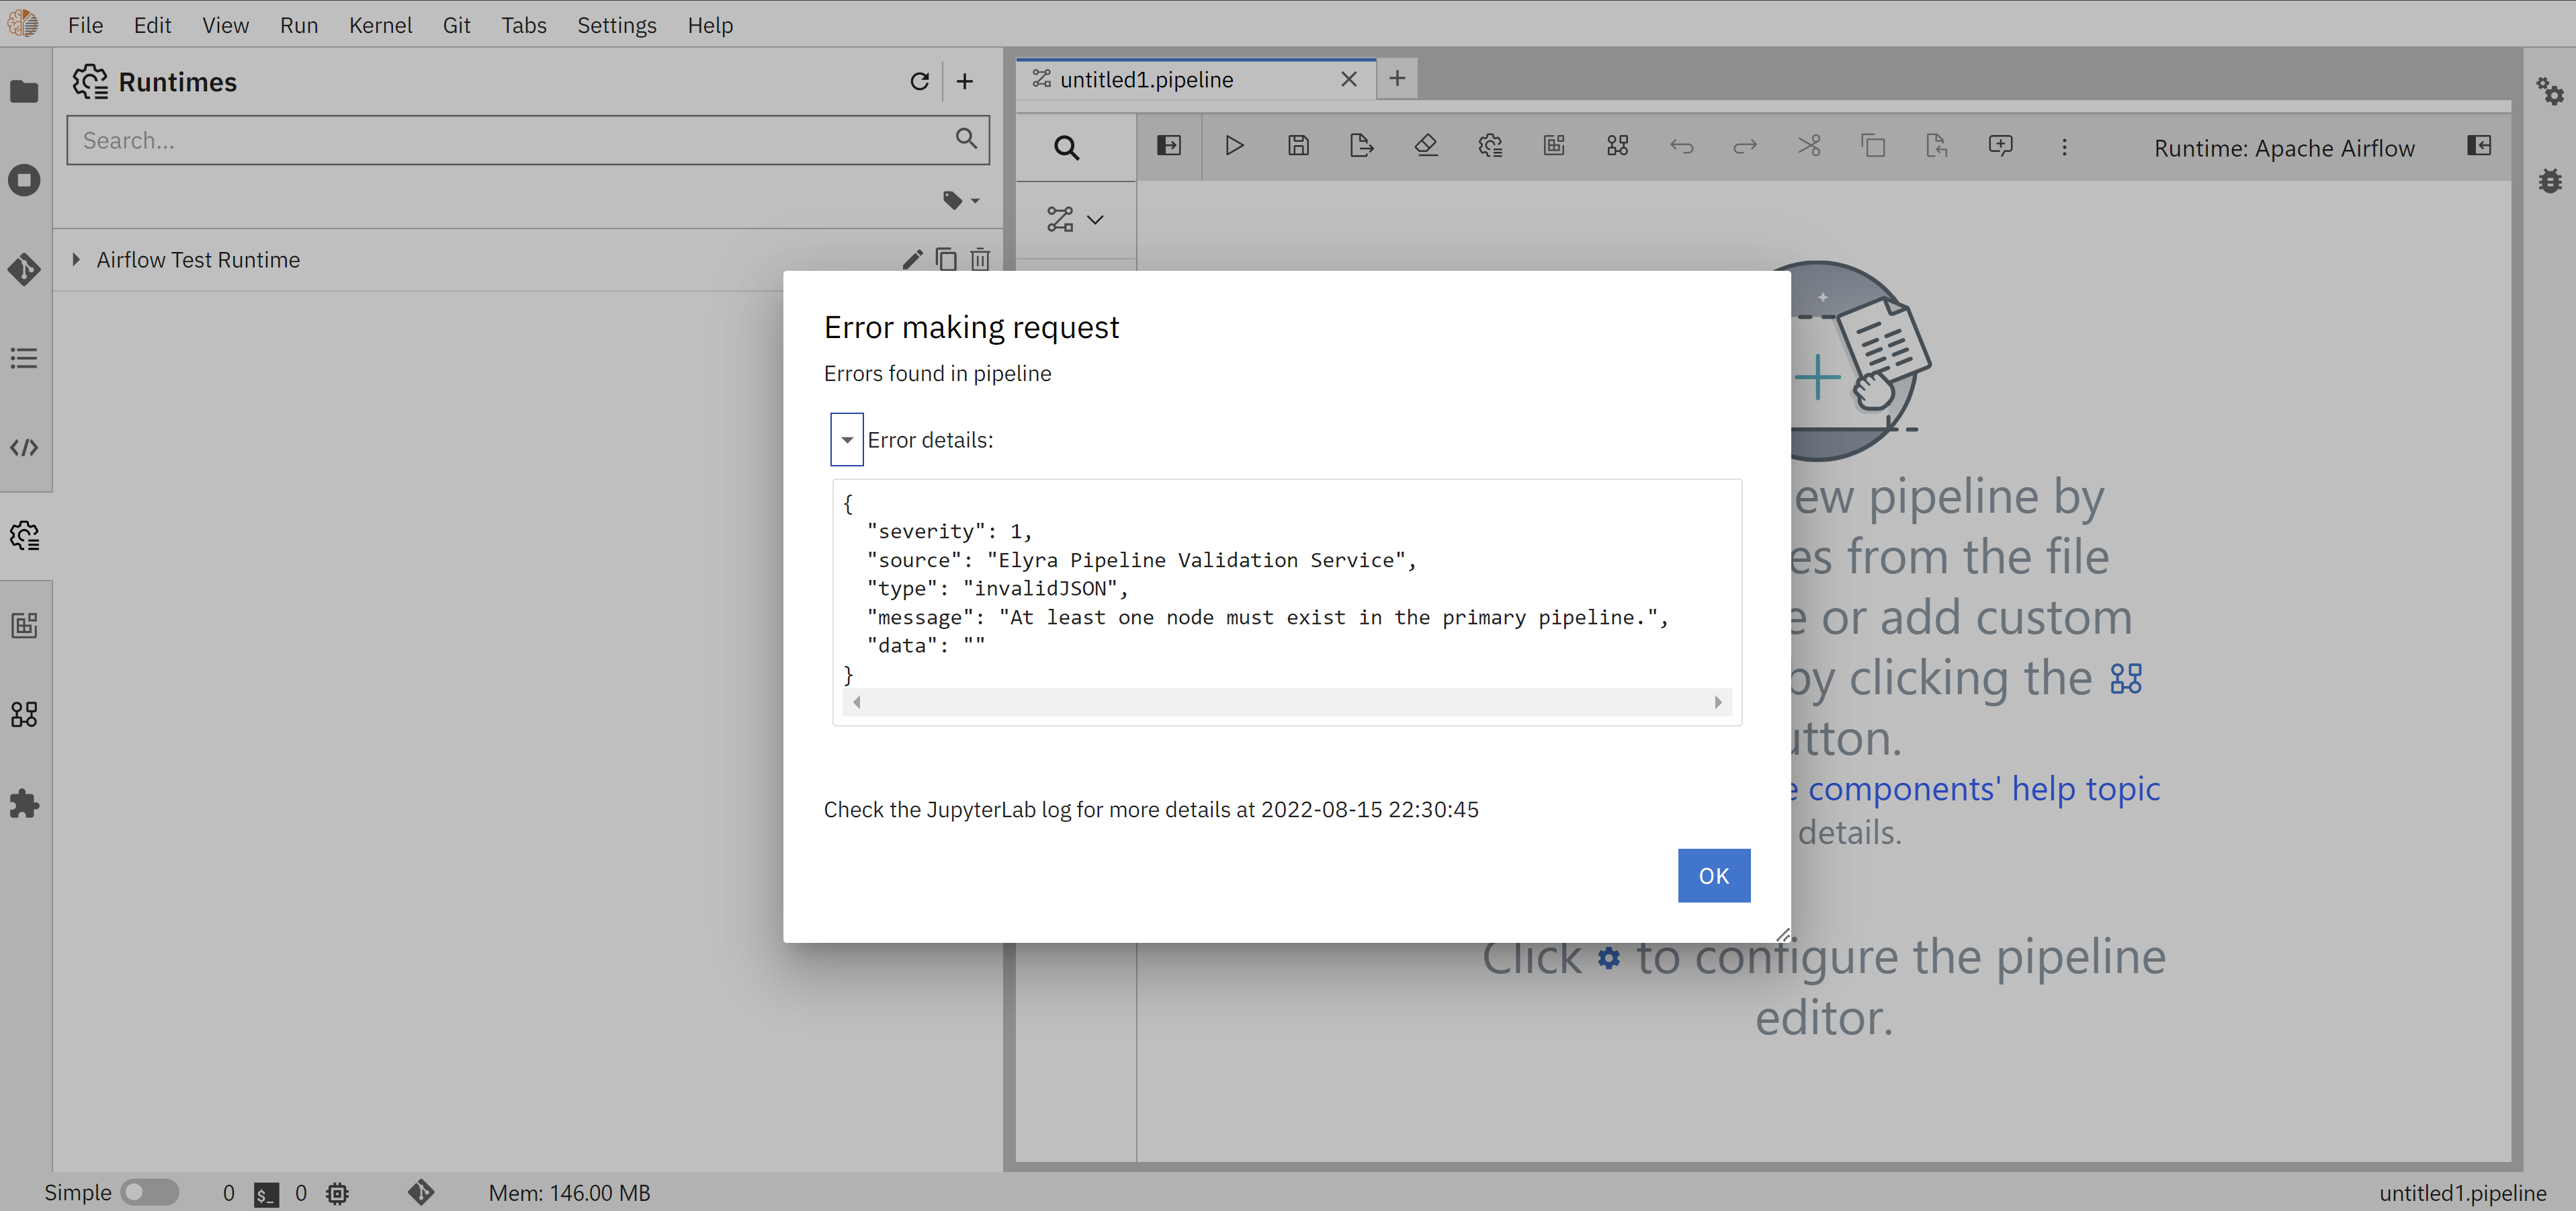Click the Run Pipeline play icon
This screenshot has width=2576, height=1211.
[1234, 146]
